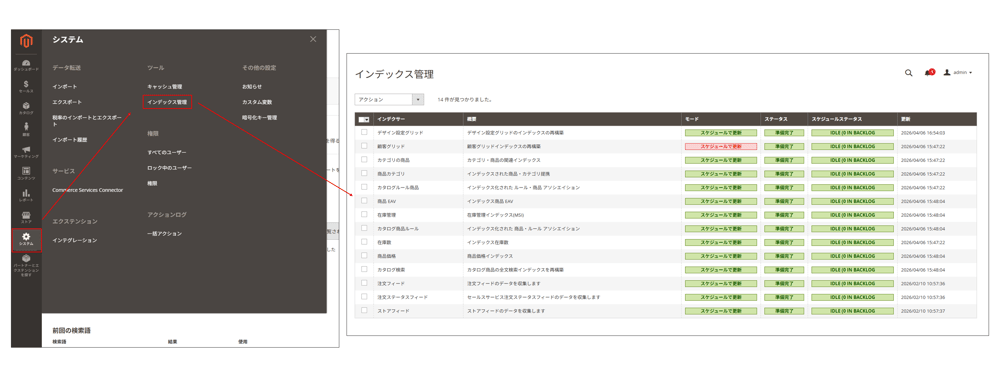The width and height of the screenshot is (1000, 377).
Task: Open the Reports (レポート) sidebar icon
Action: coord(26,195)
